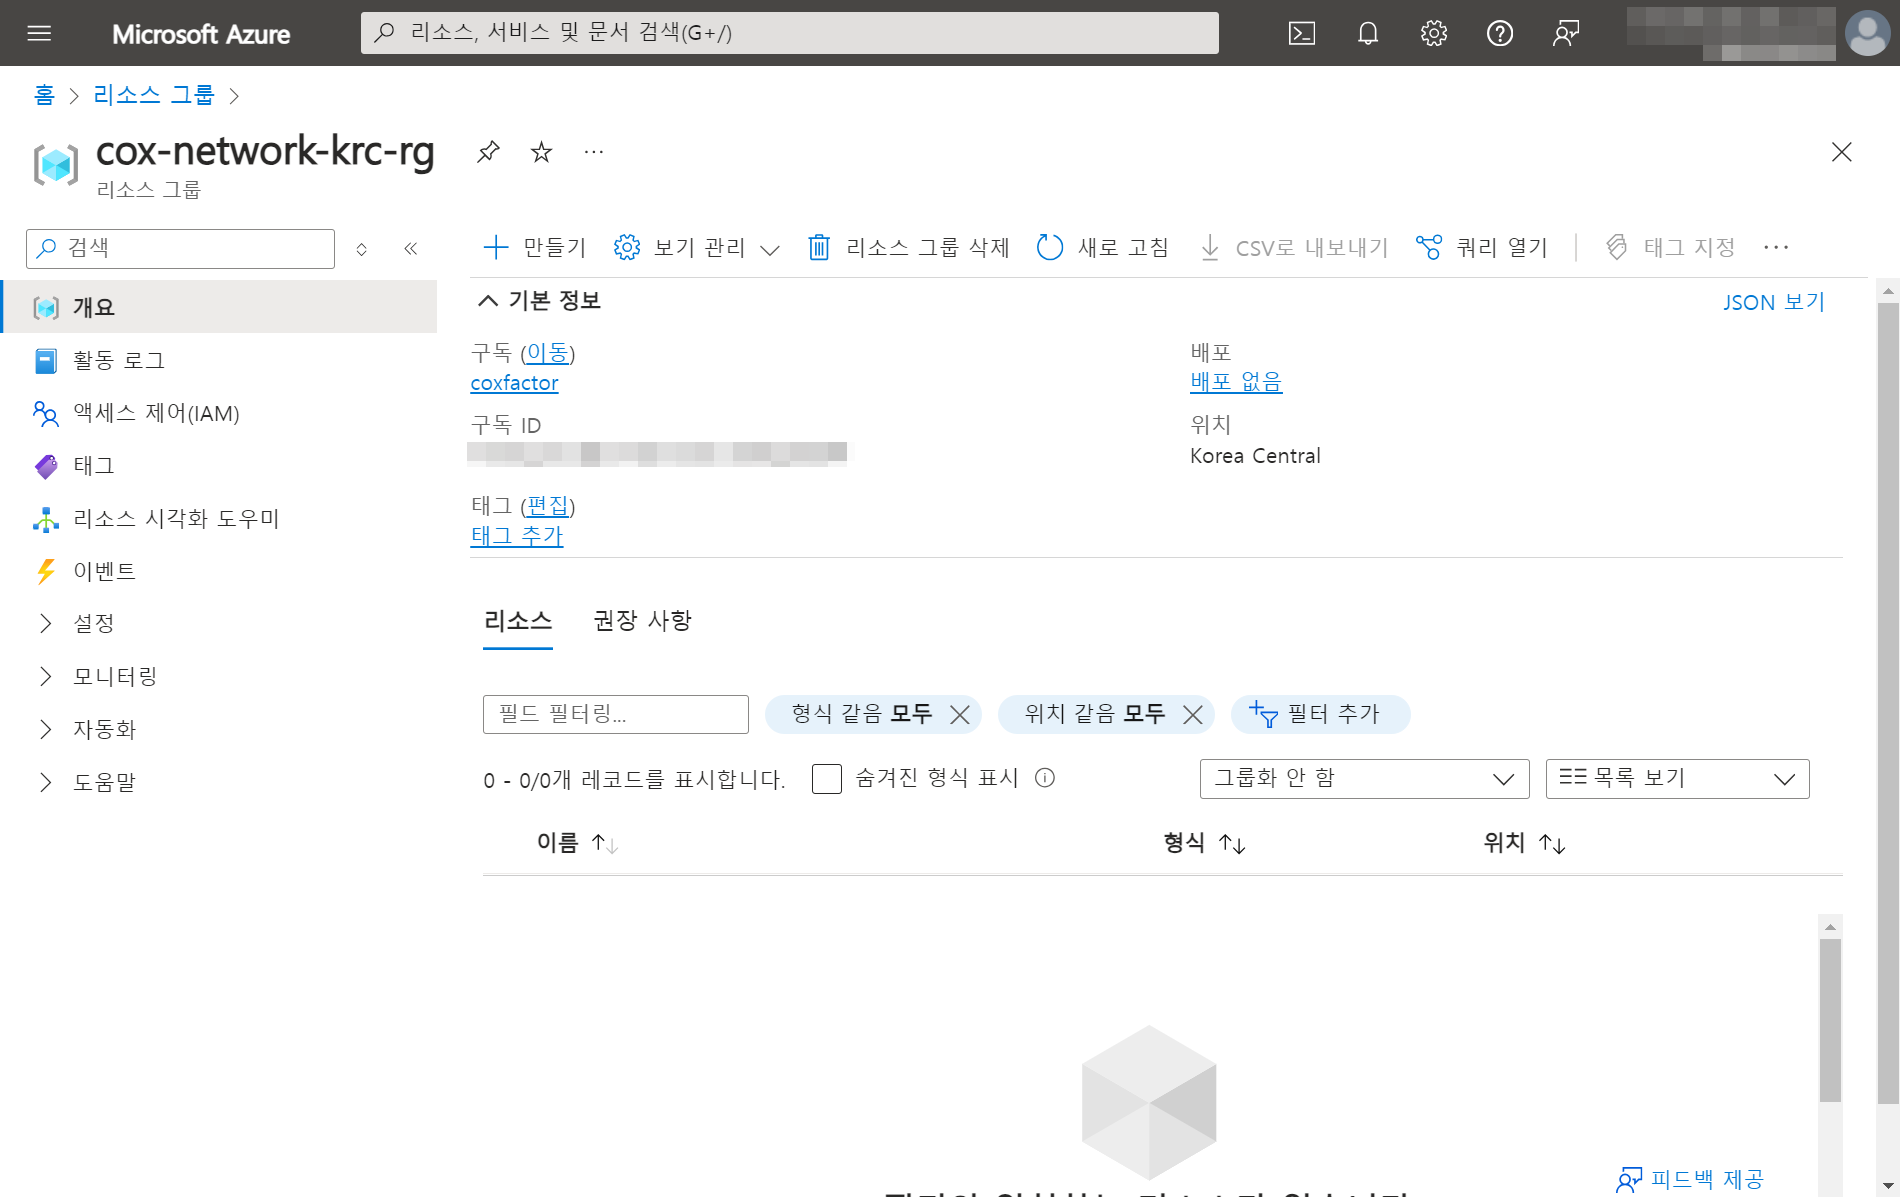Toggle expand/collapse all menu groups
The image size is (1900, 1197).
tap(362, 249)
